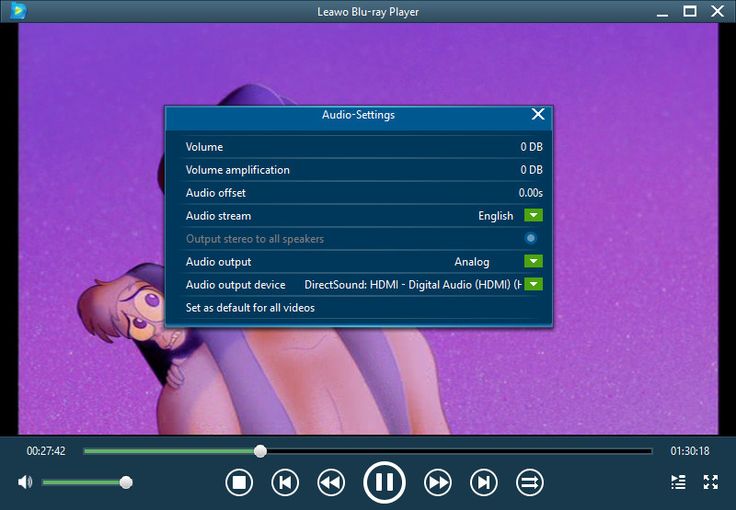Click the Leawo Blu-ray Player window title
The width and height of the screenshot is (736, 510).
[x=368, y=12]
